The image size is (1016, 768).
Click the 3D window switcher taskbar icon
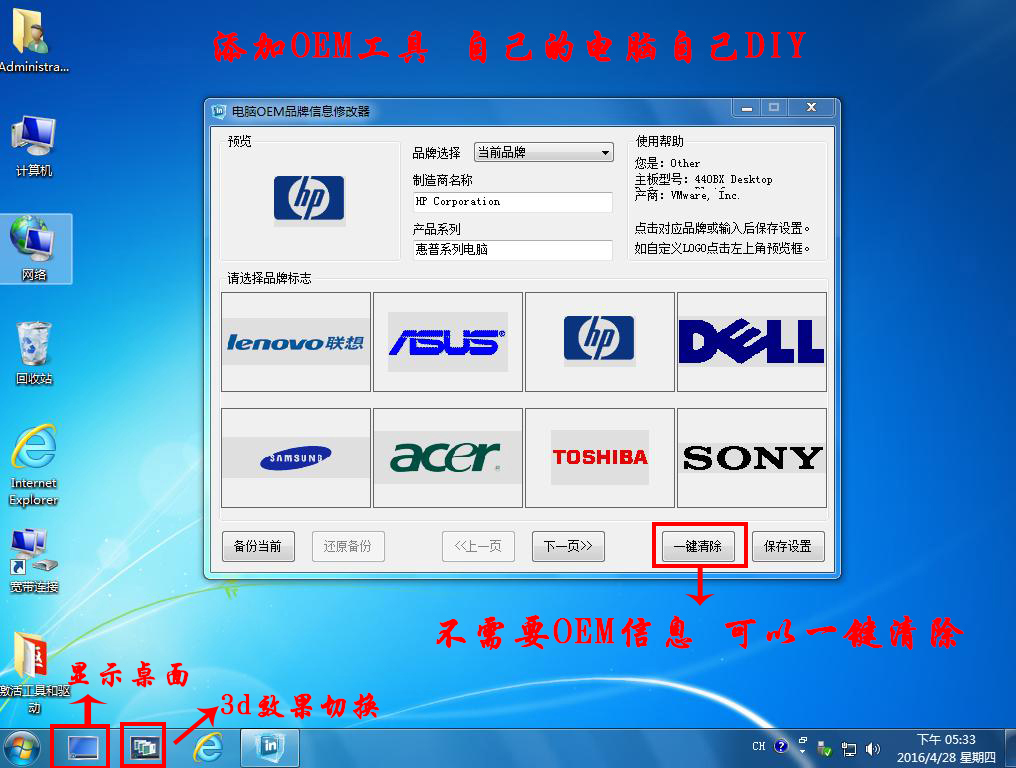(x=144, y=748)
